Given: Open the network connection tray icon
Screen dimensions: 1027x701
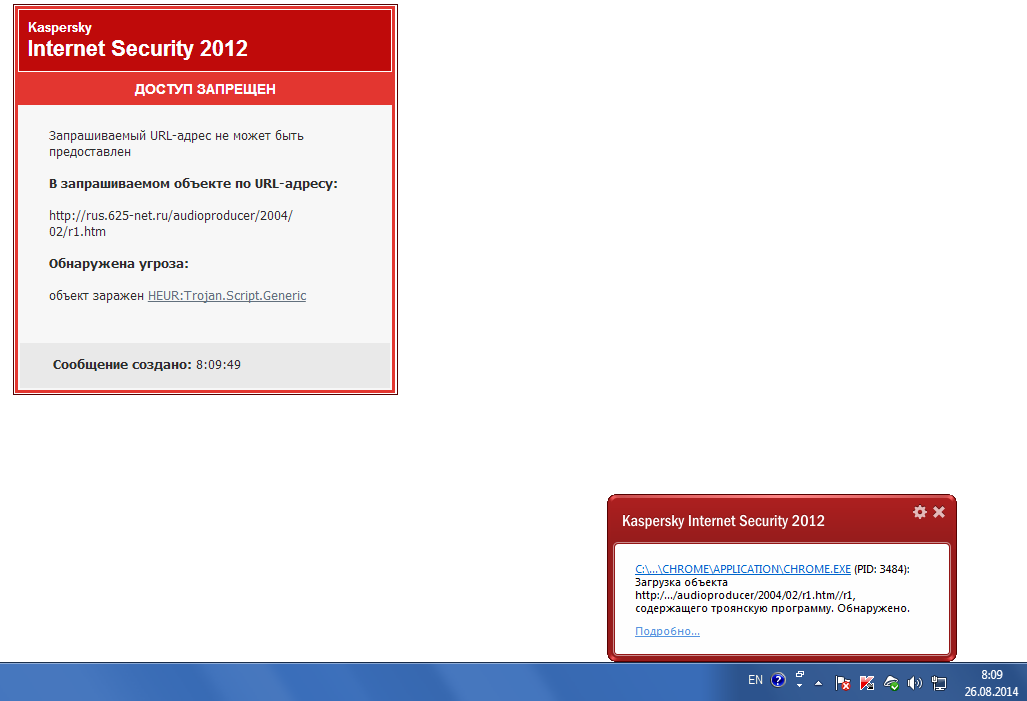Looking at the screenshot, I should 939,683.
